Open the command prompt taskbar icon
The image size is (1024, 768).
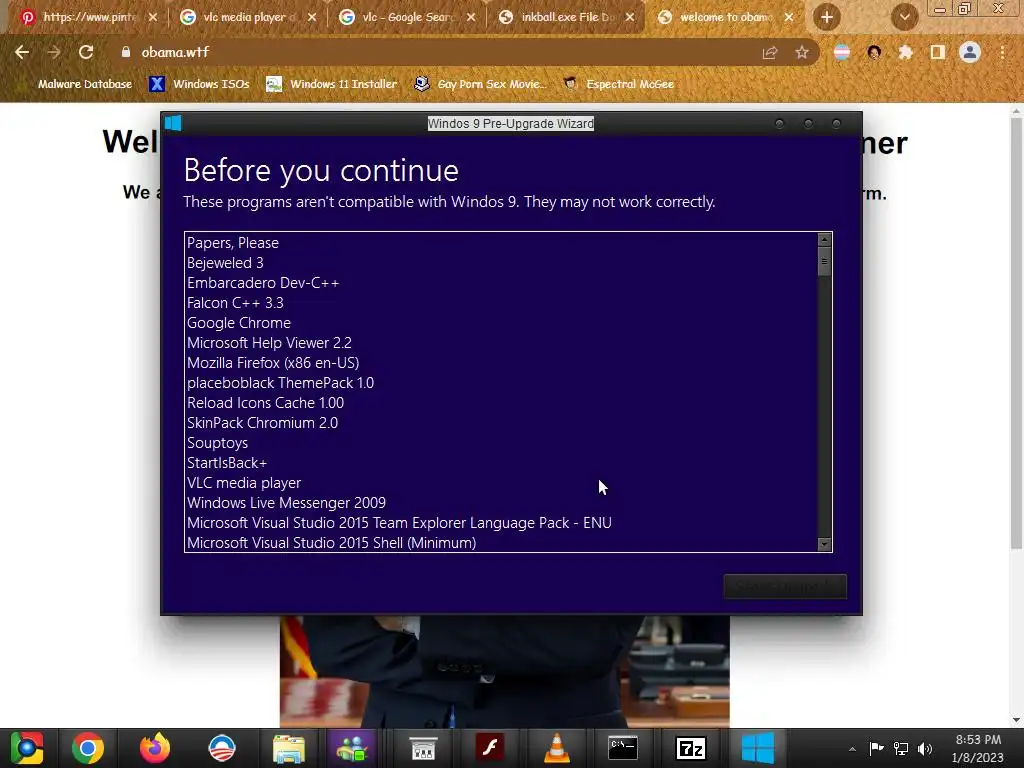[x=623, y=748]
